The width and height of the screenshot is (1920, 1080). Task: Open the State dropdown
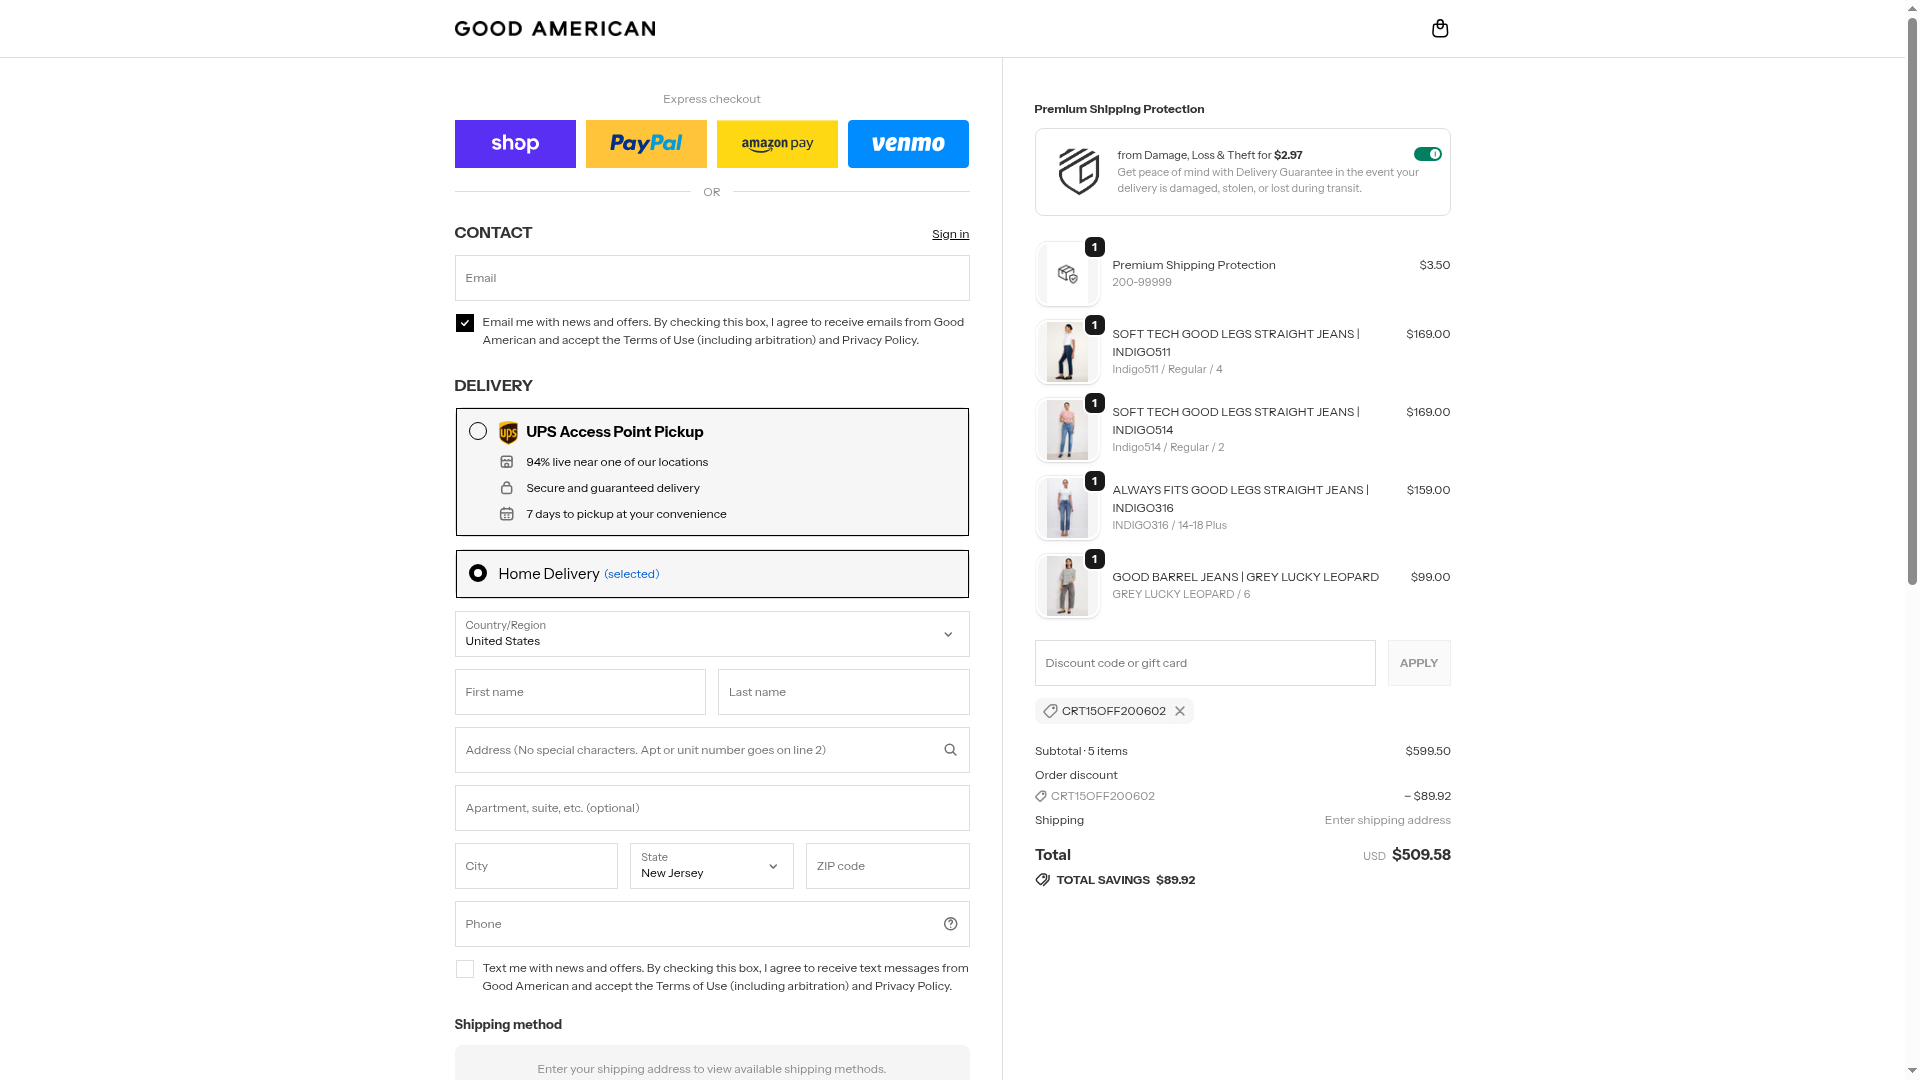click(711, 866)
